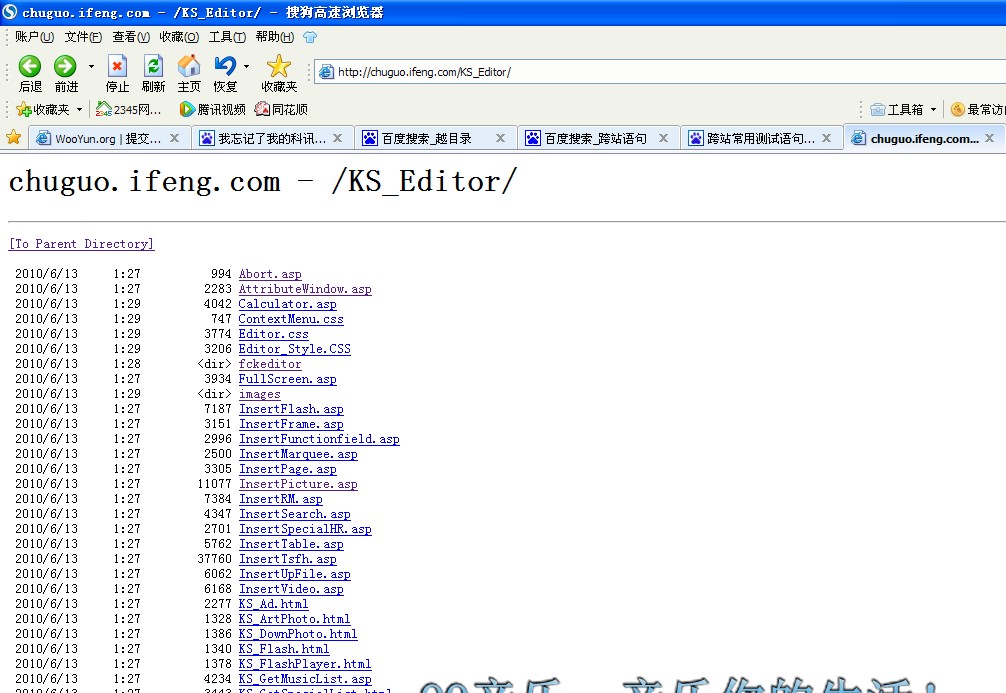Close the chuguo.ifeng.com tab

click(989, 138)
